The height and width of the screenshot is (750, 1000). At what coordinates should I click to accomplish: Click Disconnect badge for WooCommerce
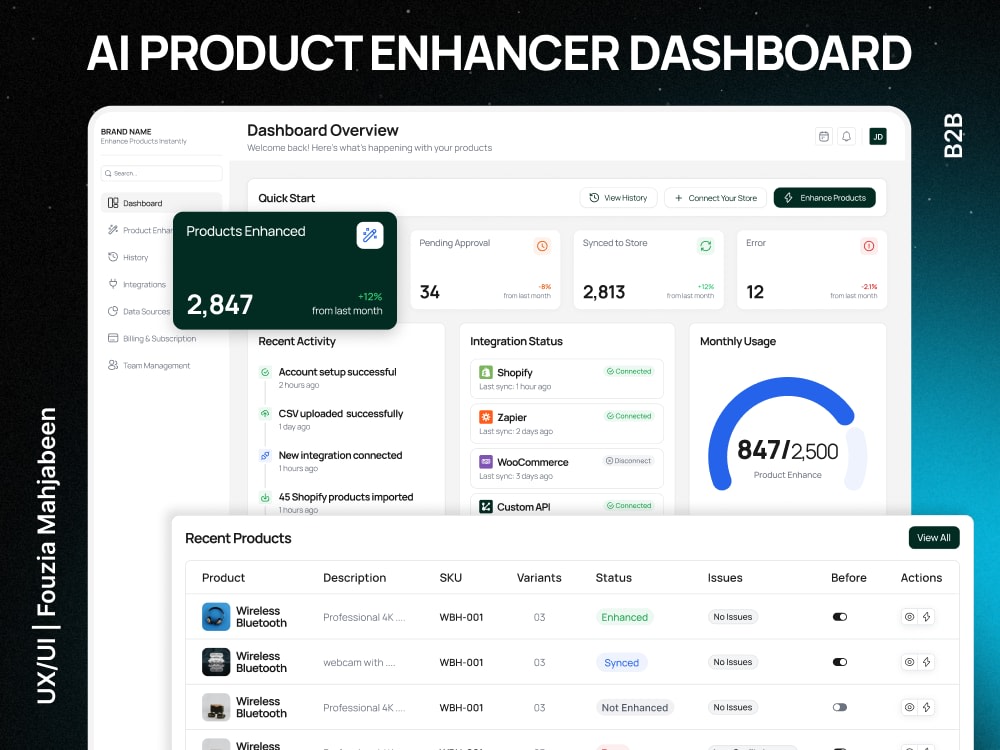(x=628, y=460)
